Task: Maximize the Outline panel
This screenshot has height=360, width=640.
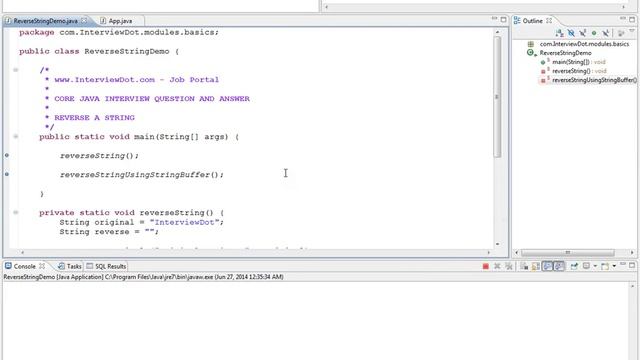Action: pos(632,20)
